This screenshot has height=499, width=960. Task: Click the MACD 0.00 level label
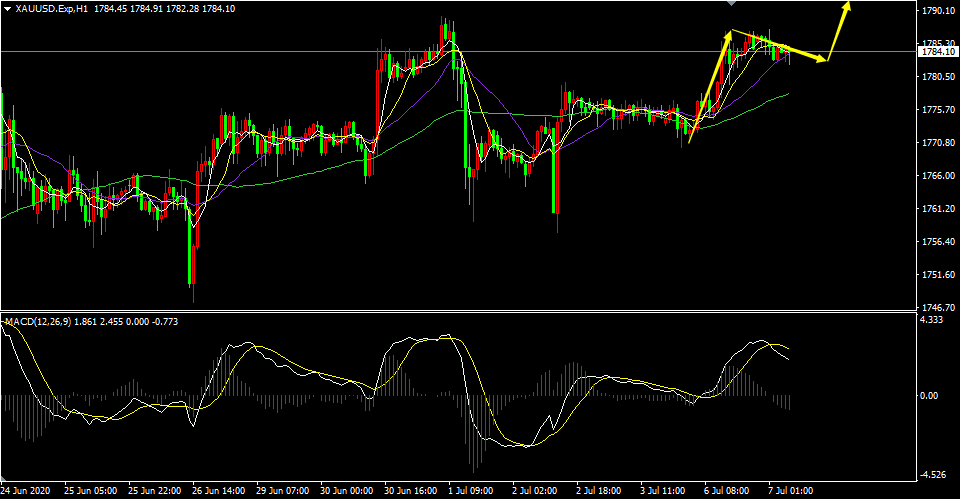(x=929, y=396)
